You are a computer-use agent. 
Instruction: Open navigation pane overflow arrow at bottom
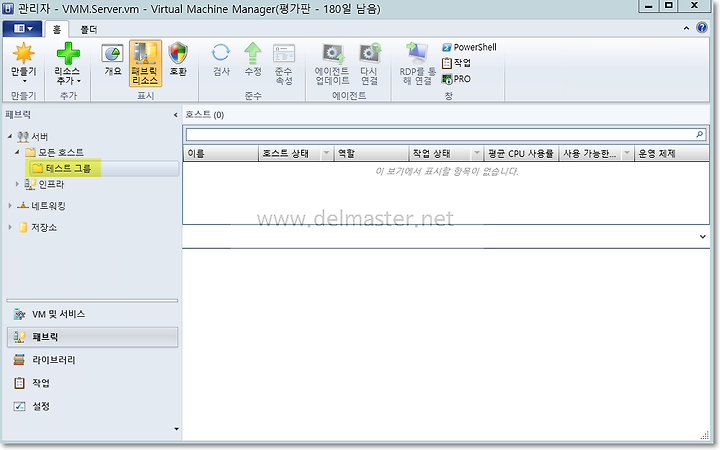coord(176,429)
